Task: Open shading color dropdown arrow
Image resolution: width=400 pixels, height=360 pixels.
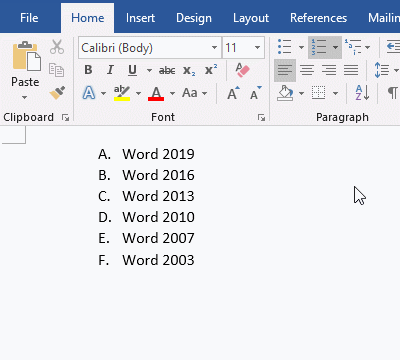Action: coord(301,93)
